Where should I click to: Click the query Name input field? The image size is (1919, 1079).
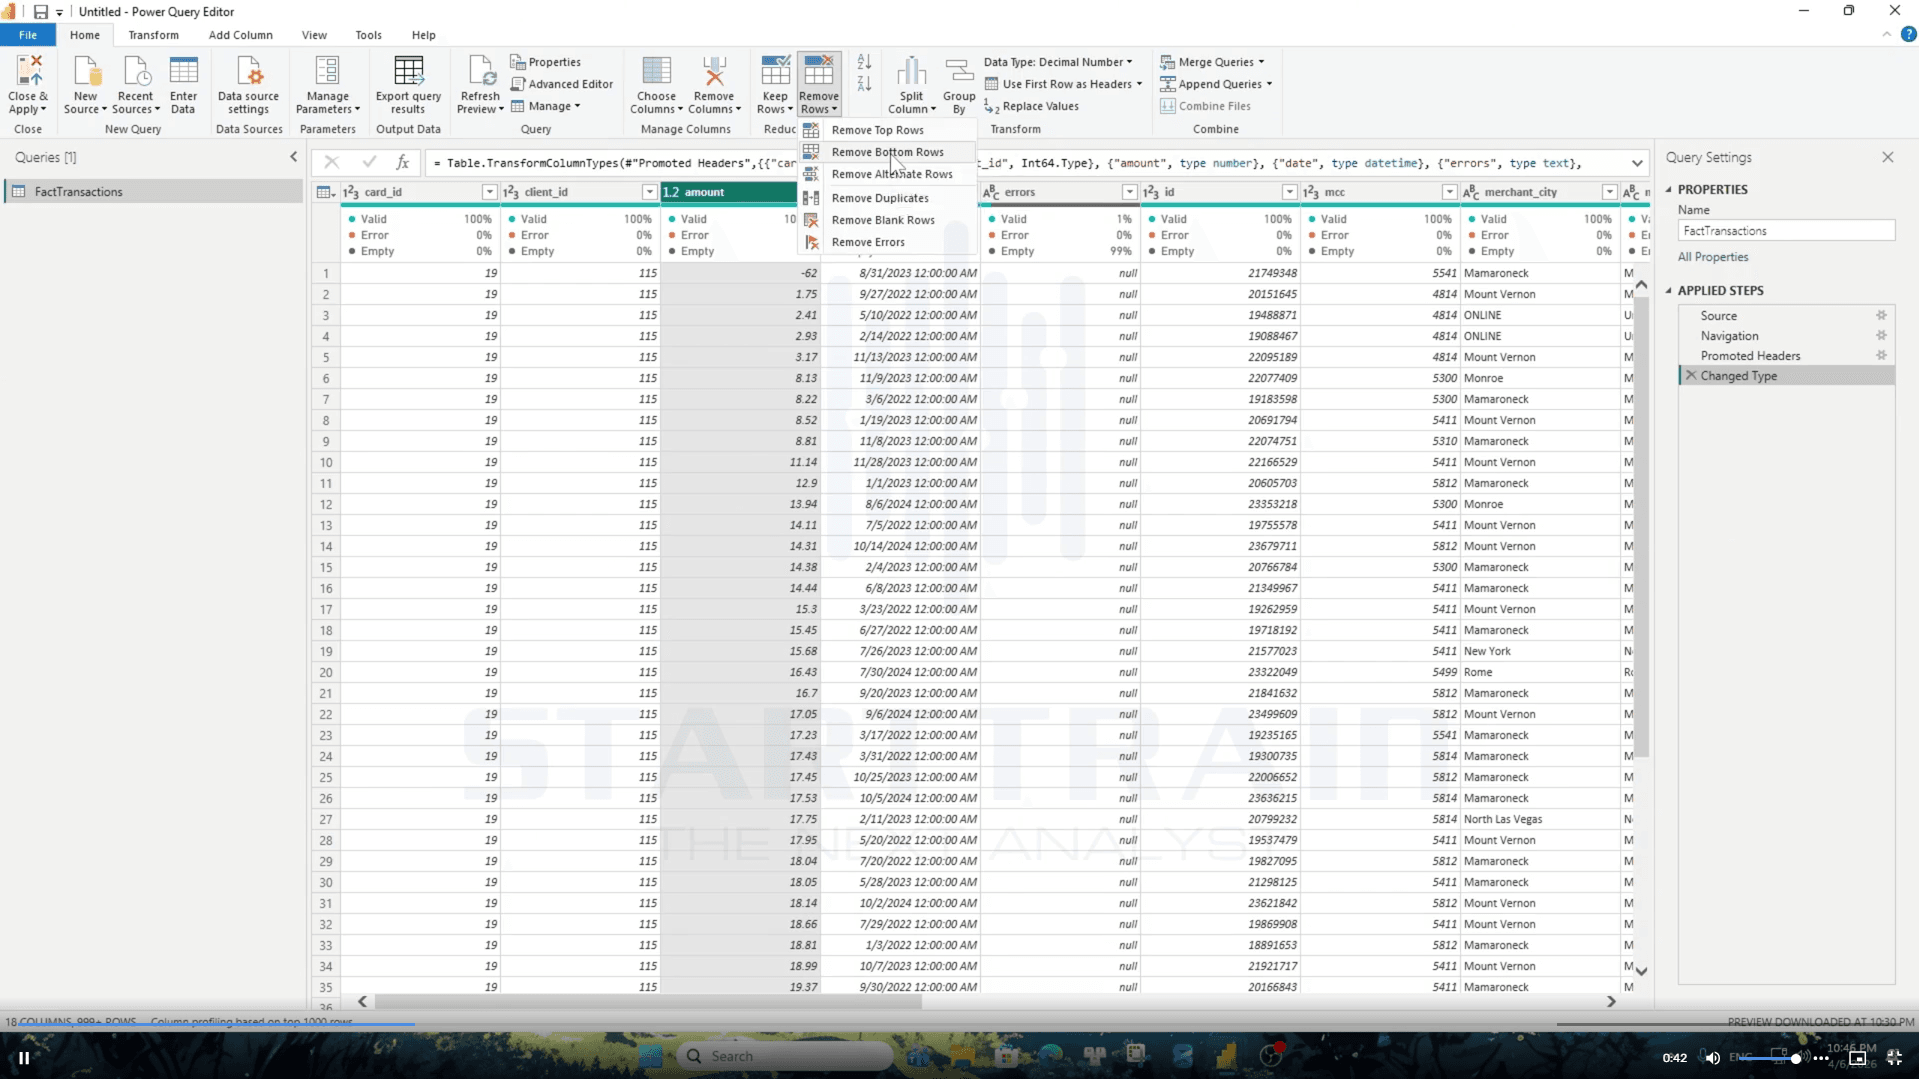[1786, 231]
